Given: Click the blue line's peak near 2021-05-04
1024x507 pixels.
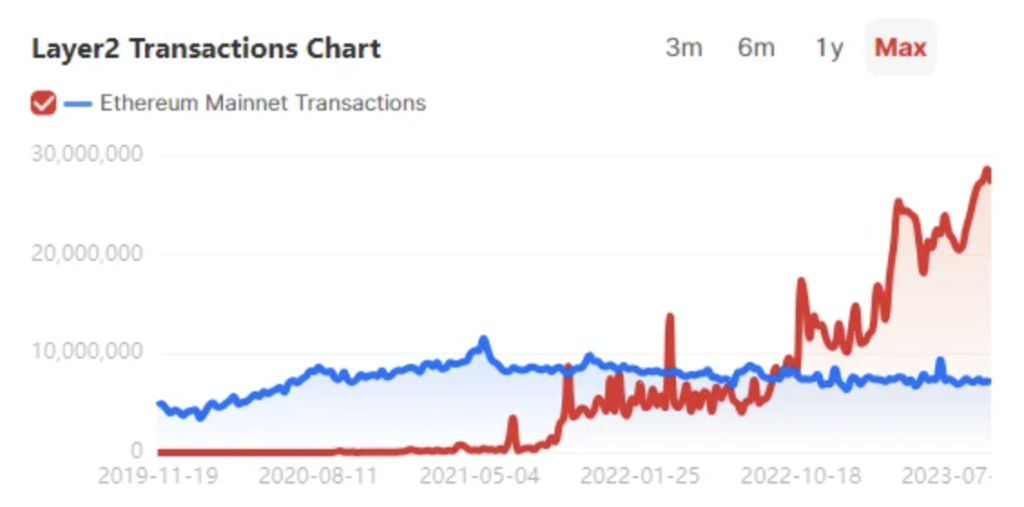Looking at the screenshot, I should [x=483, y=340].
